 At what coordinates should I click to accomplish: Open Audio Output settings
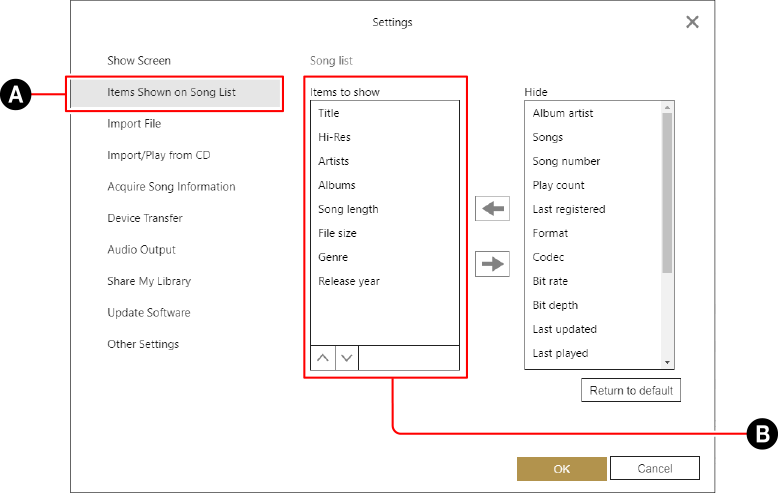[x=141, y=250]
